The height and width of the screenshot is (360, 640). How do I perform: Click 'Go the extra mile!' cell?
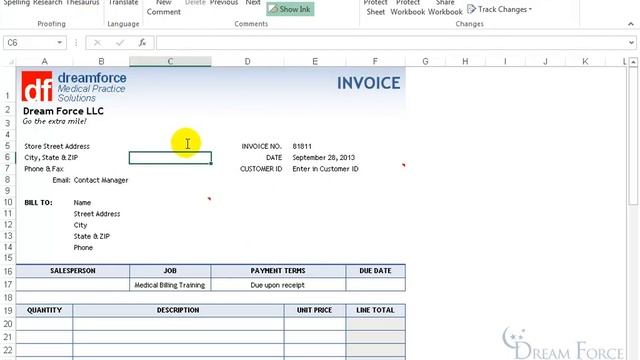(x=54, y=121)
